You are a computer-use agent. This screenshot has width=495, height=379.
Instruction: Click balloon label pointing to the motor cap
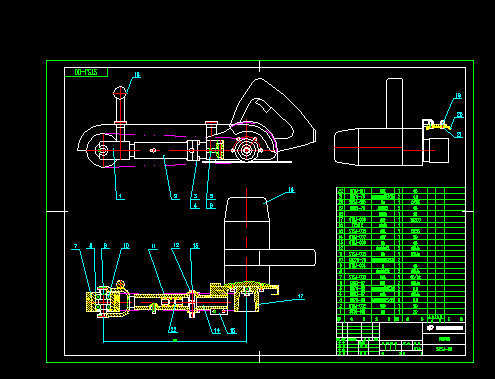[291, 190]
